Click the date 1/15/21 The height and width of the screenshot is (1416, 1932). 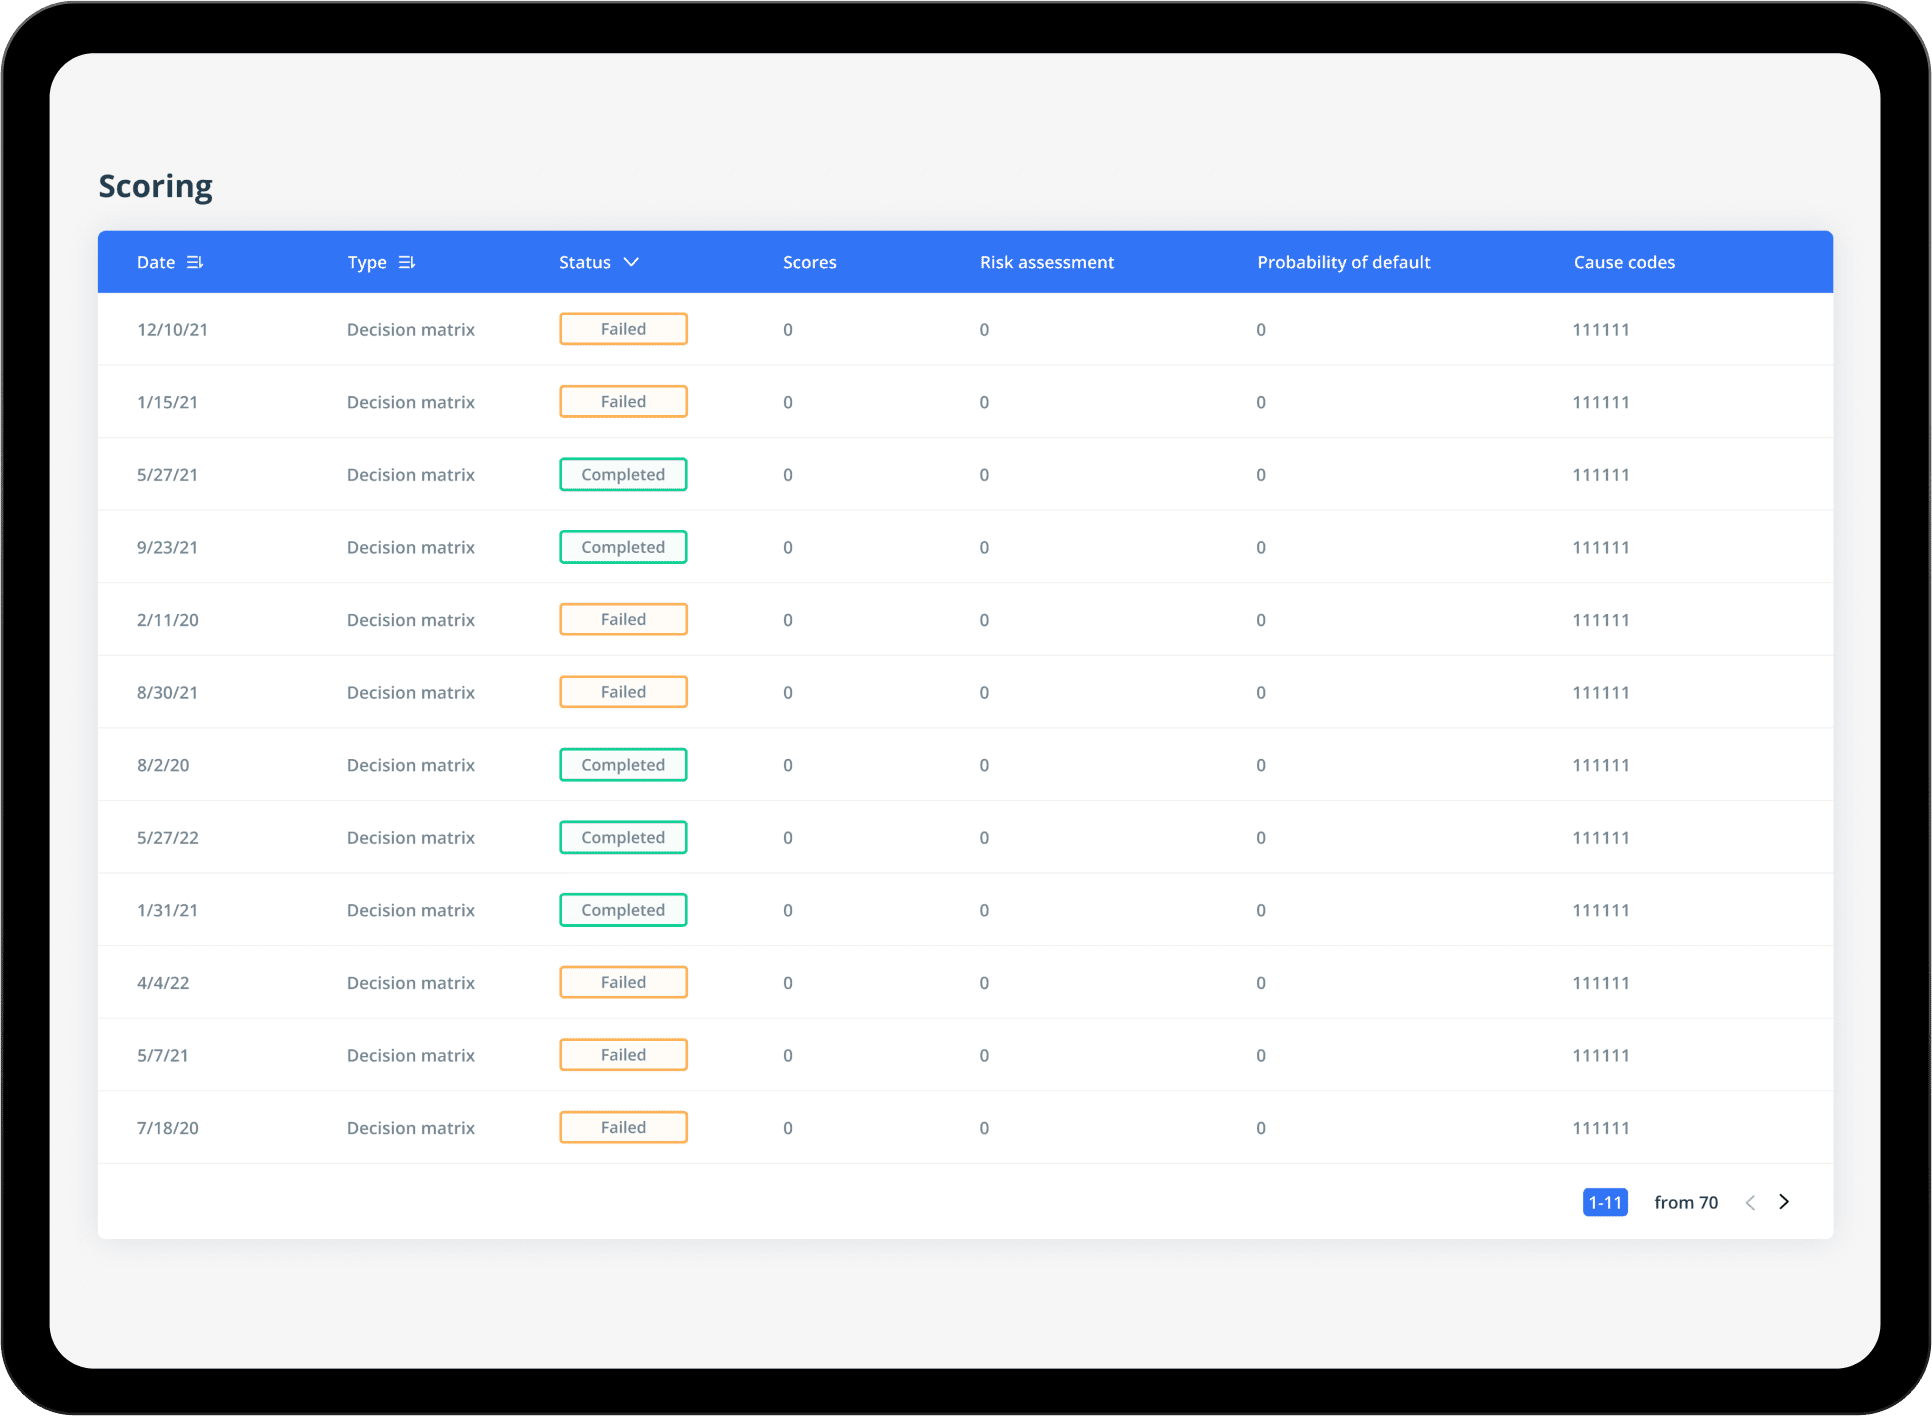pos(167,402)
